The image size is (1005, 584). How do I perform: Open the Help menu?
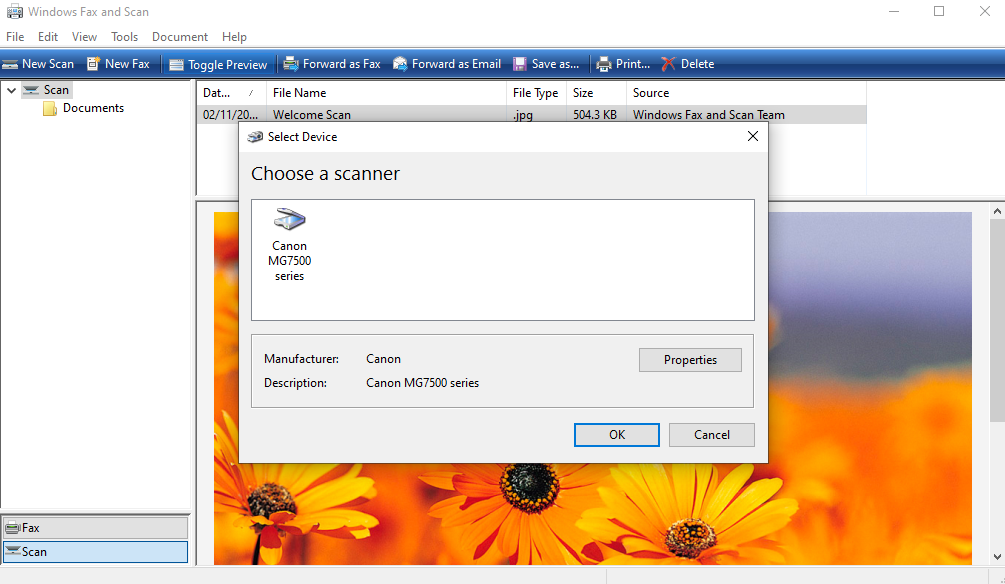tap(235, 37)
